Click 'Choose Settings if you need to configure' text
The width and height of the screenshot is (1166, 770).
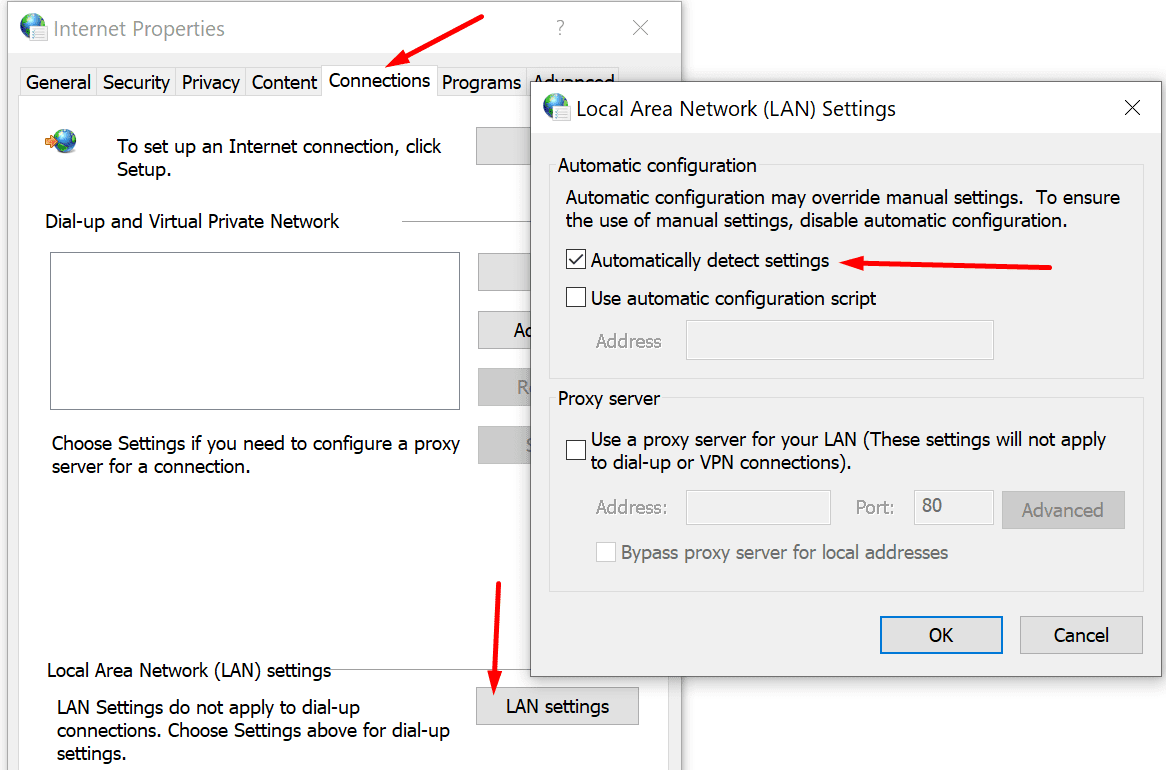coord(256,455)
